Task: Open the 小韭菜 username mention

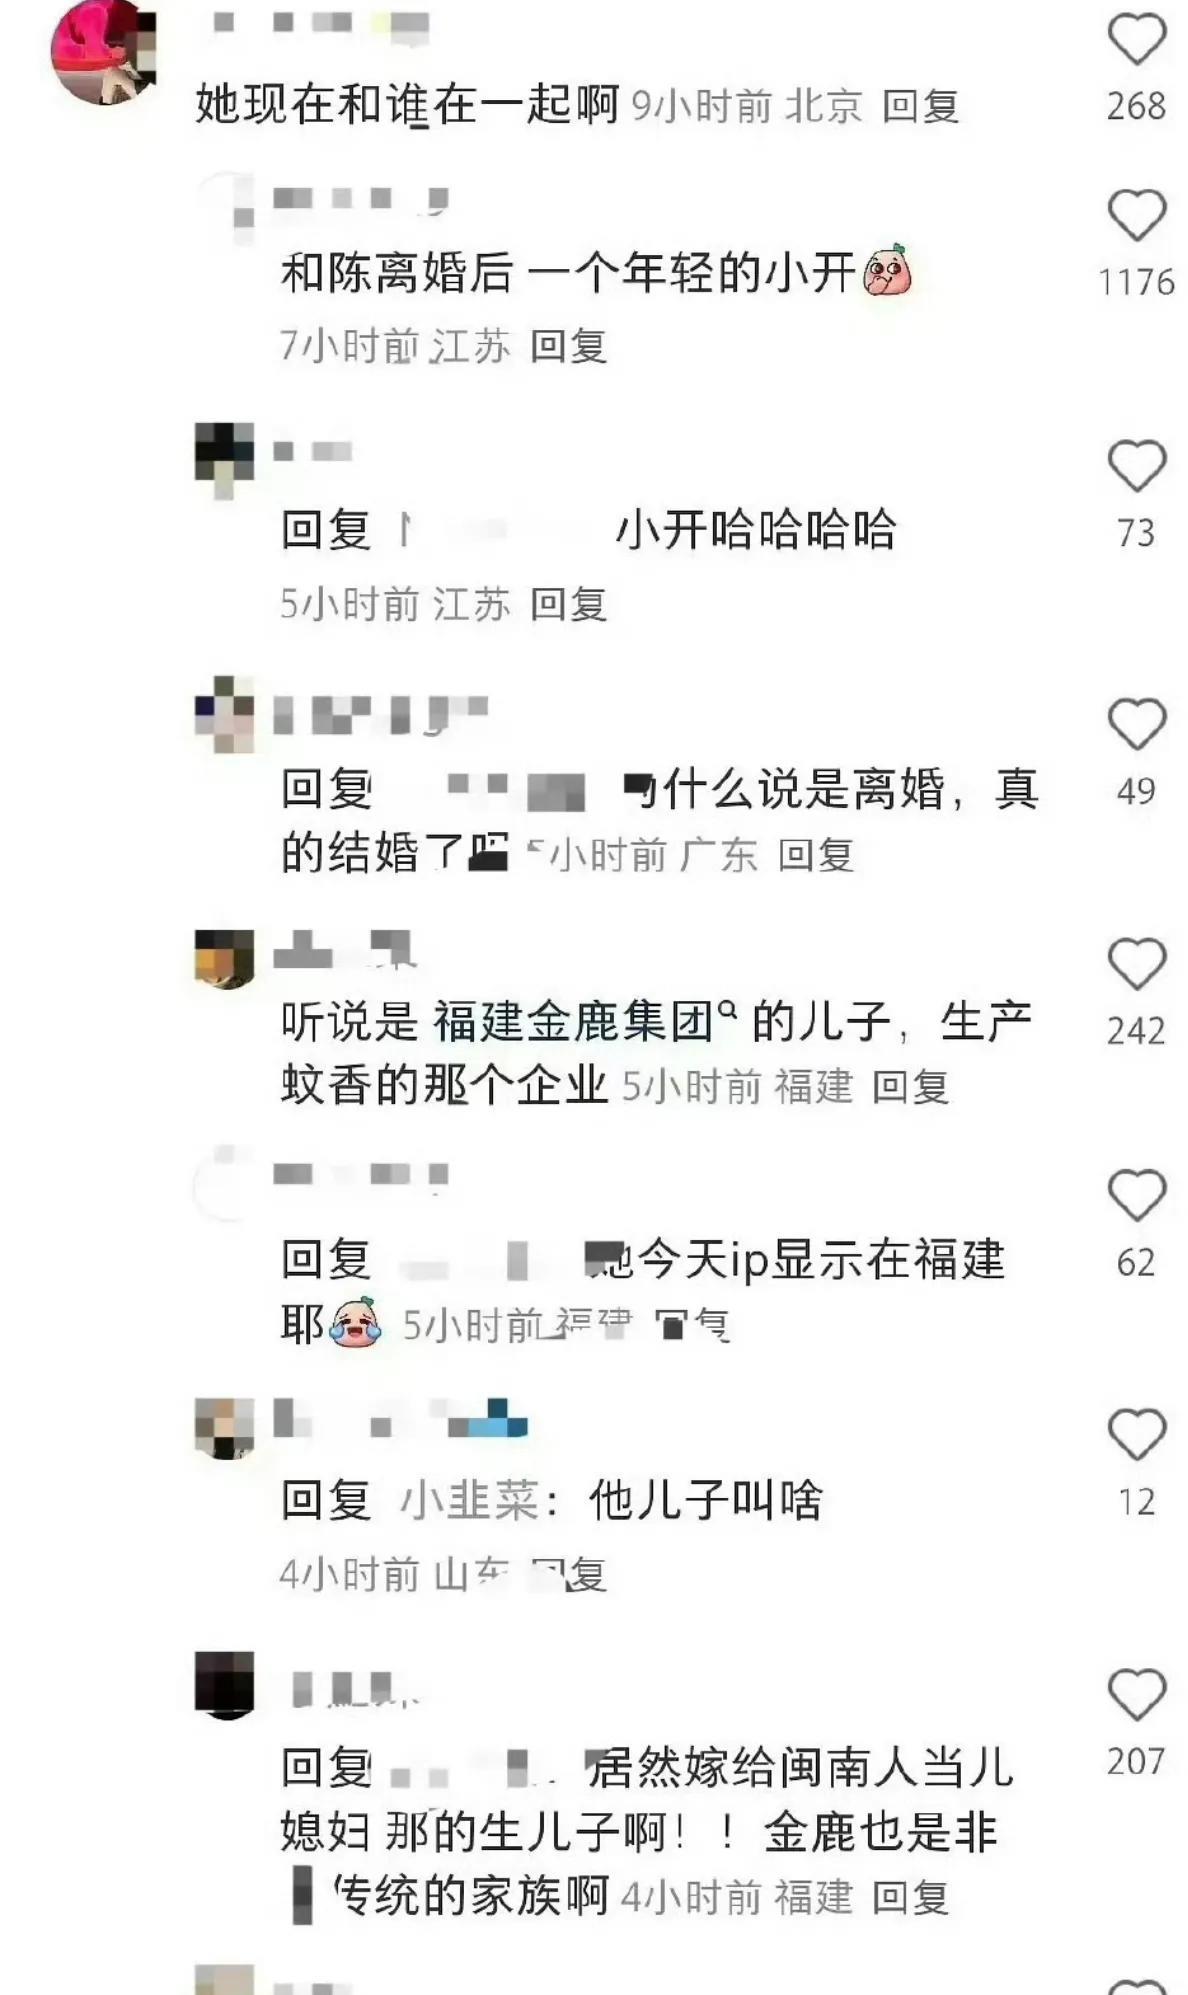Action: [469, 1501]
